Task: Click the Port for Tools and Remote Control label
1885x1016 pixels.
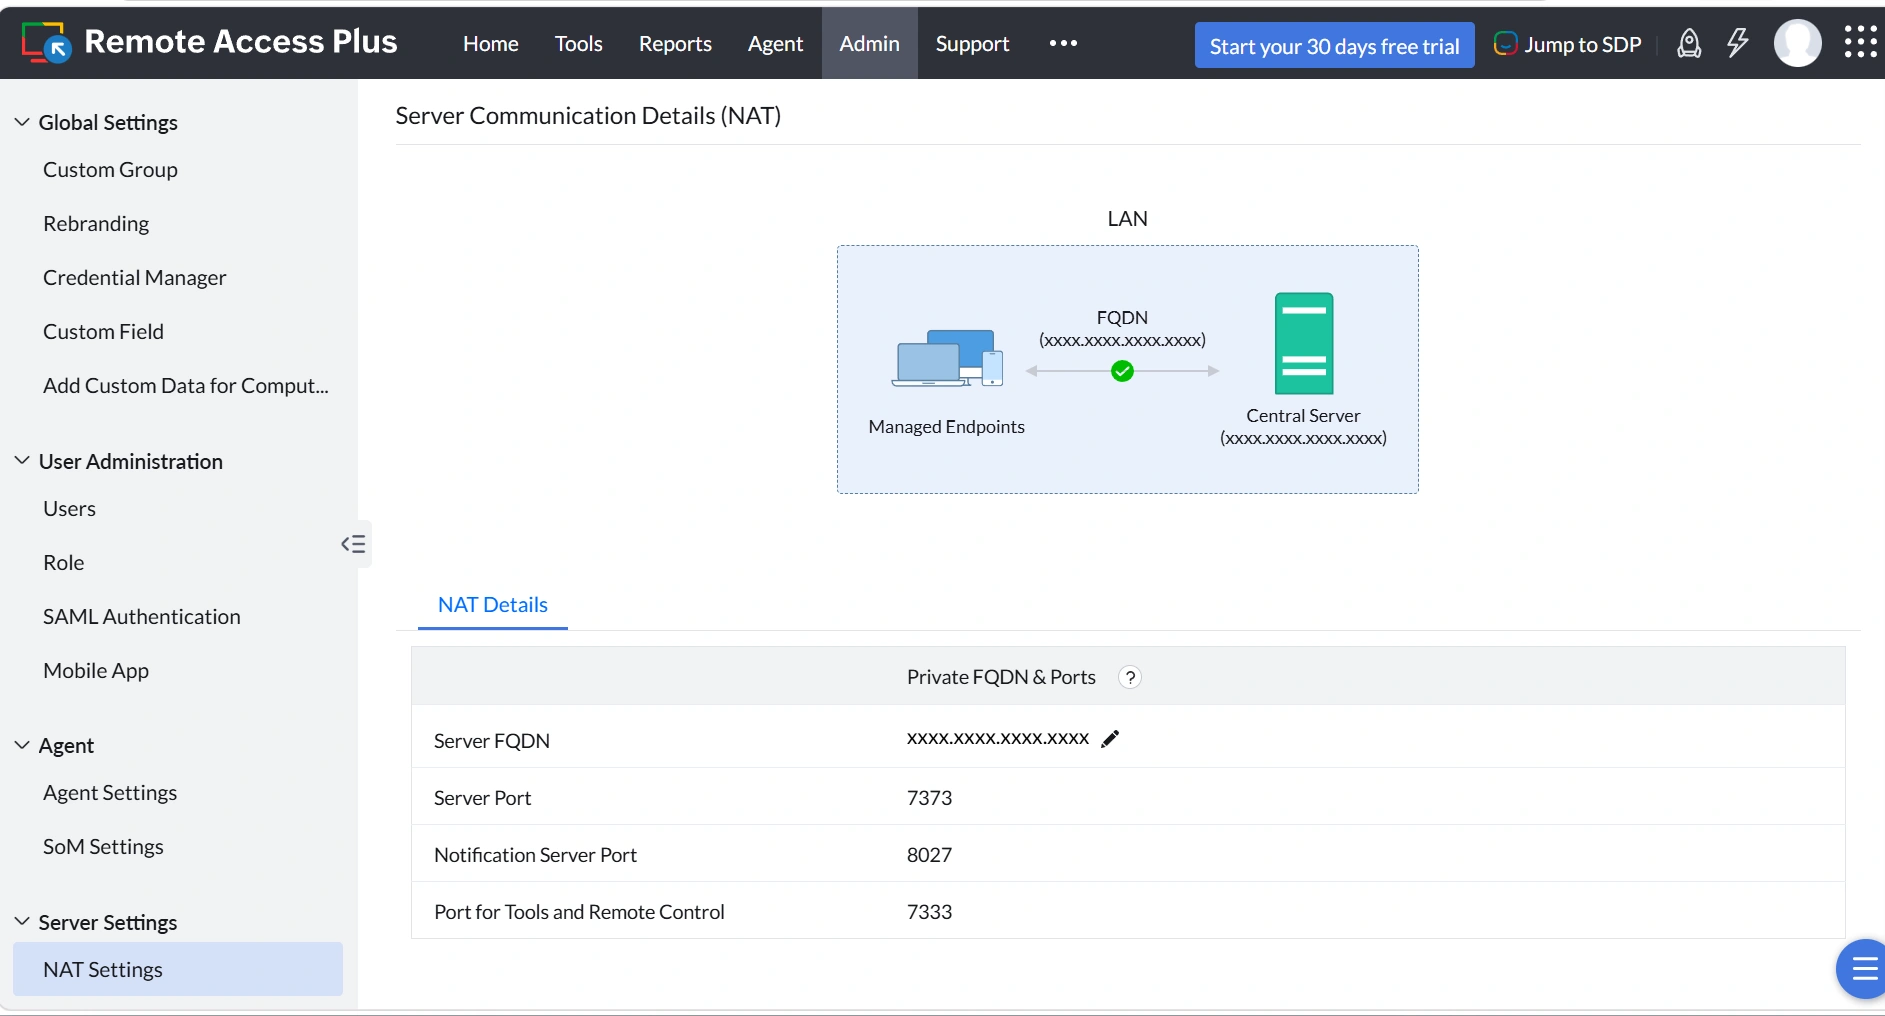Action: (579, 912)
